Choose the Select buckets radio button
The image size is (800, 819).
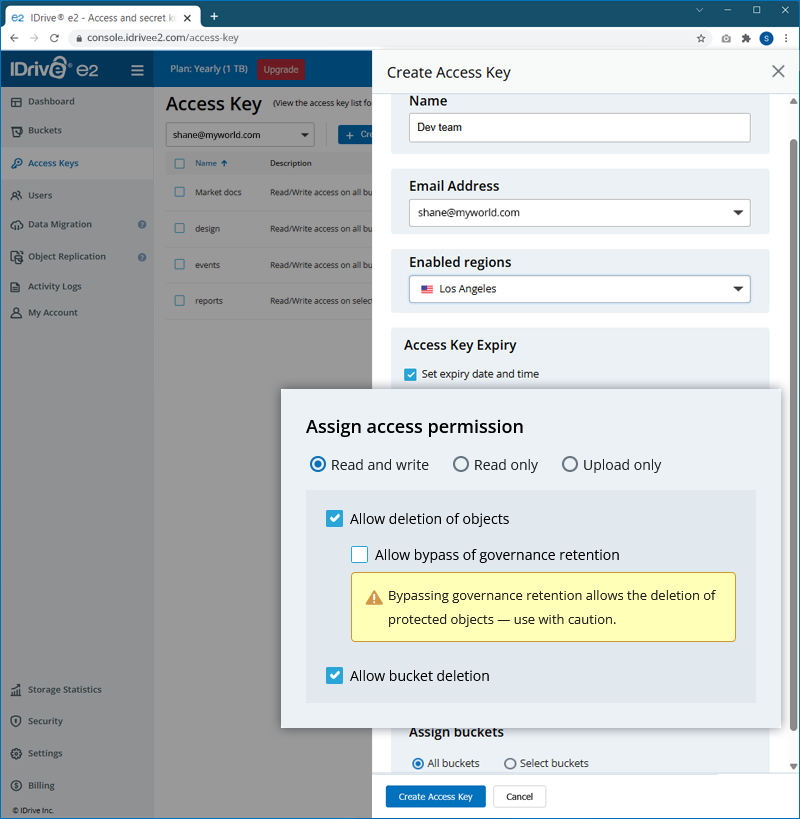510,764
